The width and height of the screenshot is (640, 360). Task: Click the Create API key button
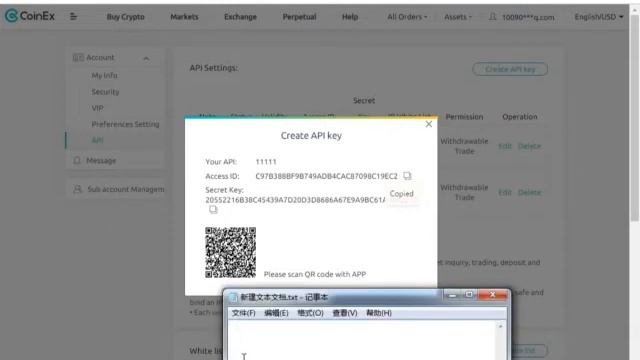(510, 69)
